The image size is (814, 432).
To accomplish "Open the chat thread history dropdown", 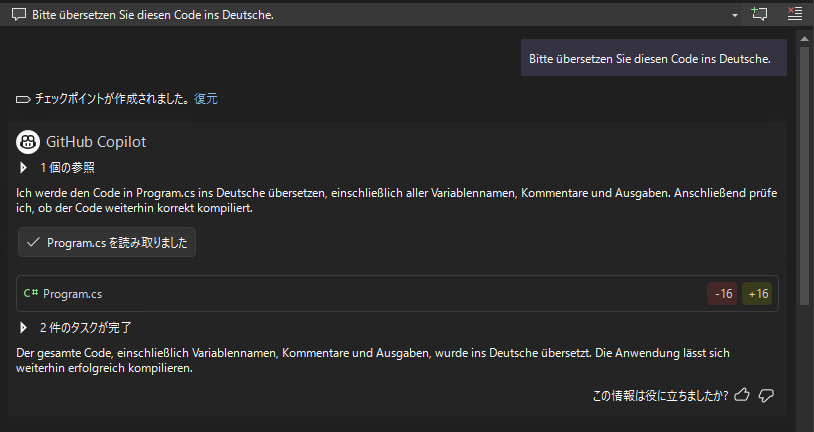I will 735,16.
